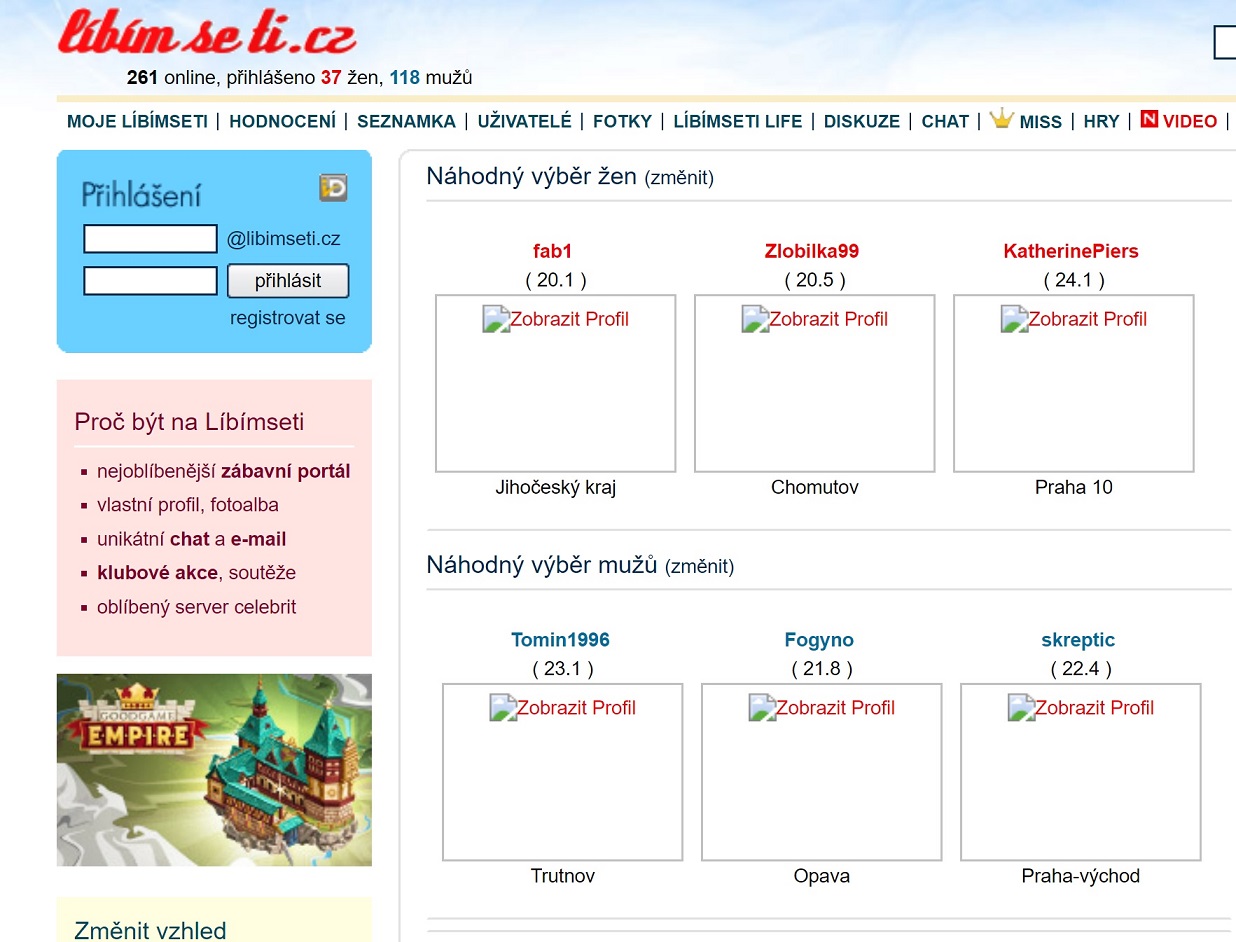The image size is (1236, 942).
Task: Click the crown icon next to MISS
Action: tap(1001, 119)
